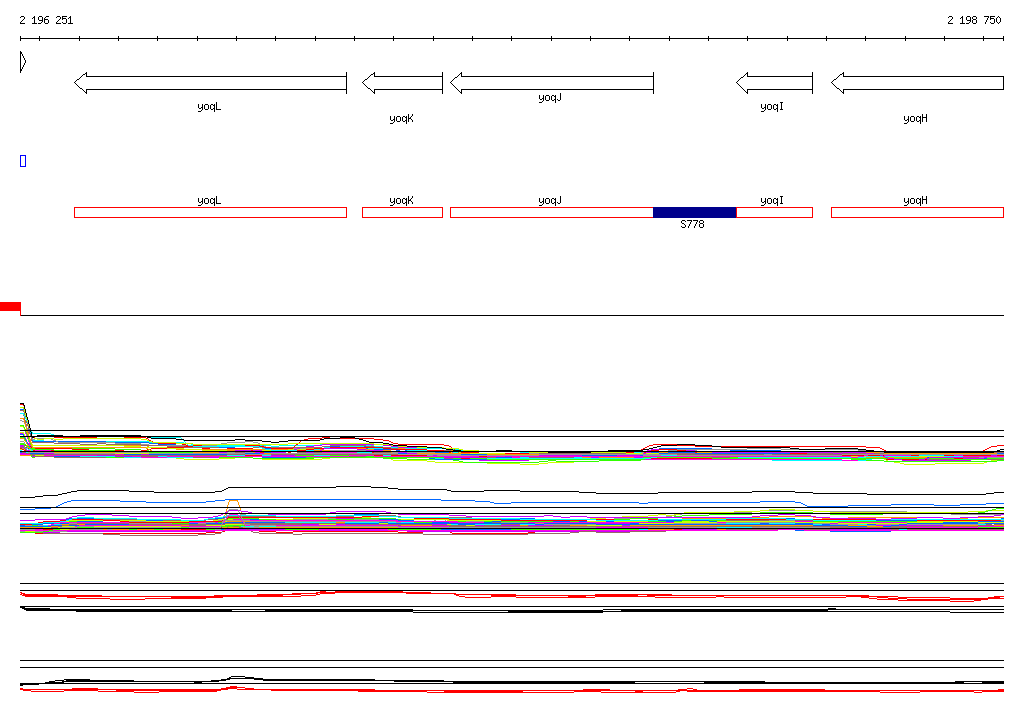
Task: Click the yoqJ label above red box
Action: (x=550, y=201)
